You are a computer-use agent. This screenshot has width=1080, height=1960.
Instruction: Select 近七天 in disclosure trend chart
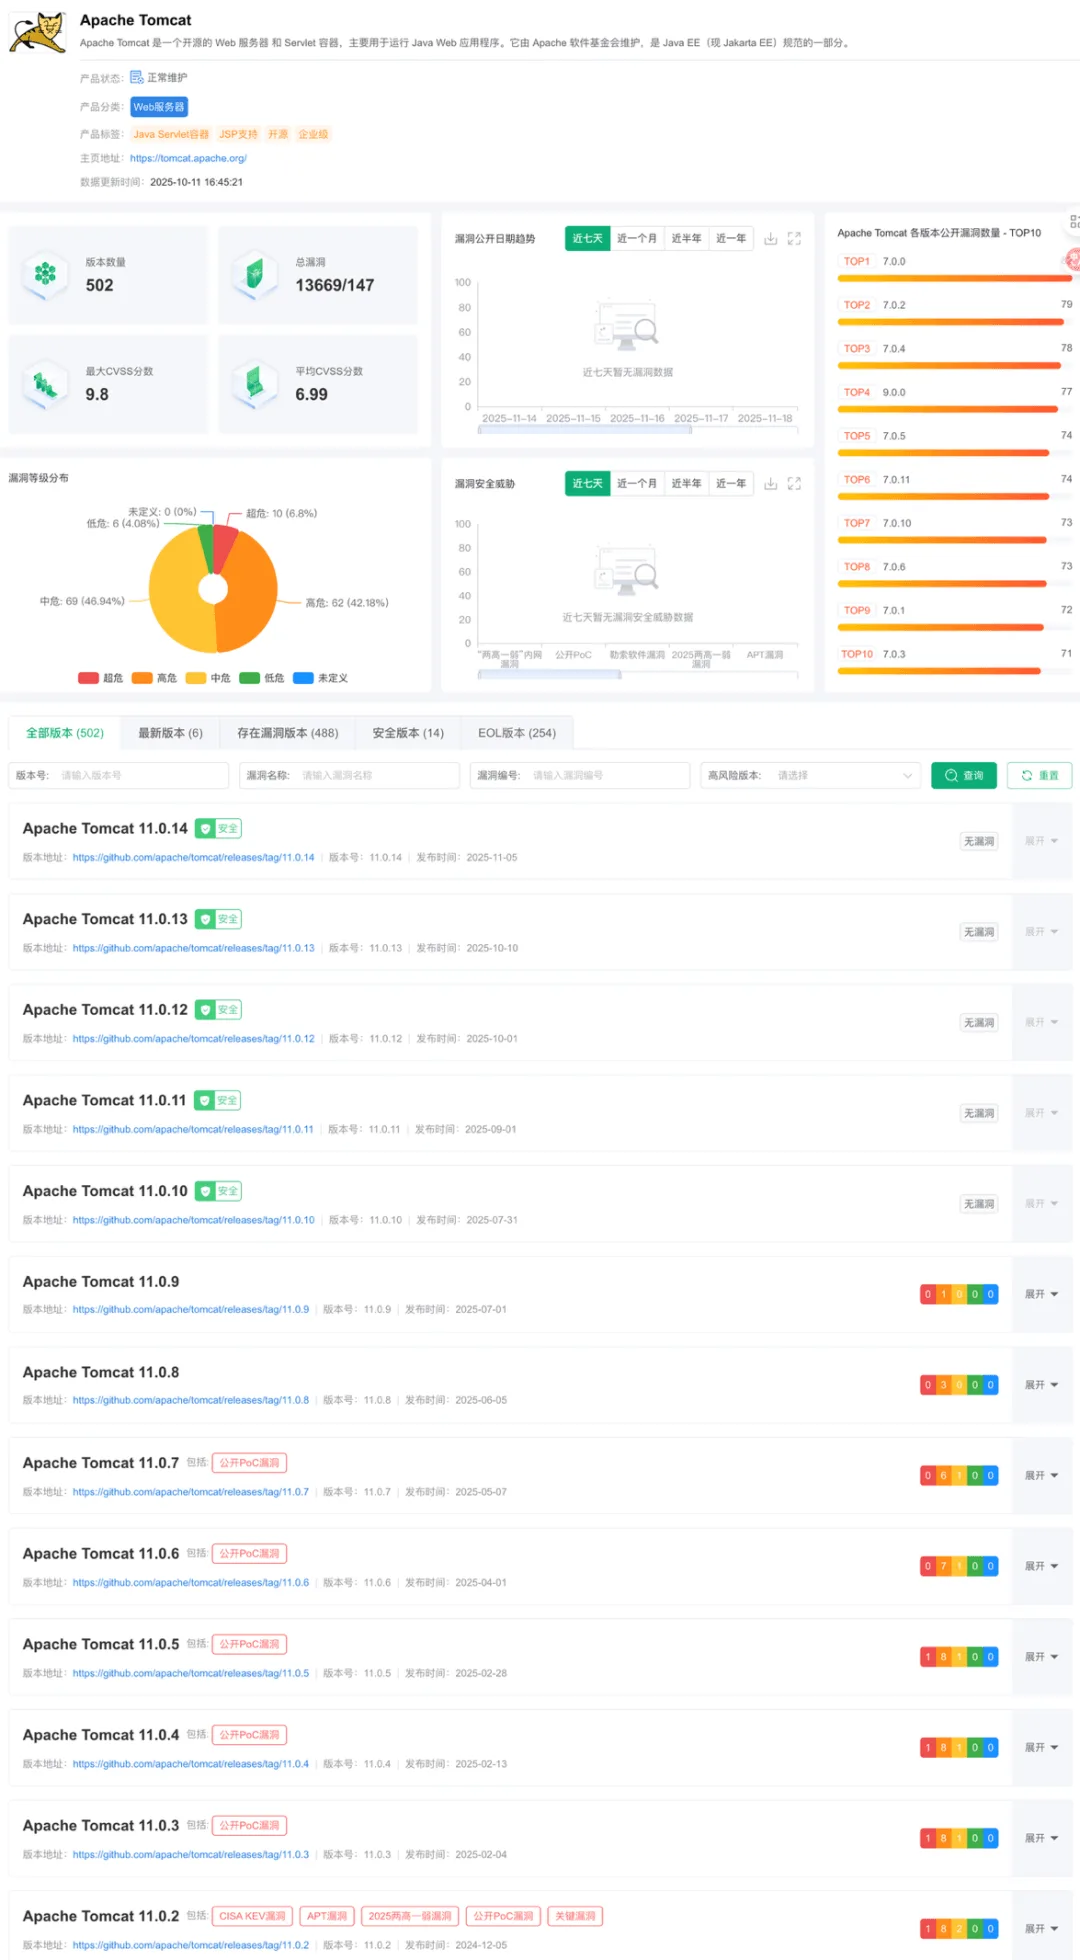[587, 239]
